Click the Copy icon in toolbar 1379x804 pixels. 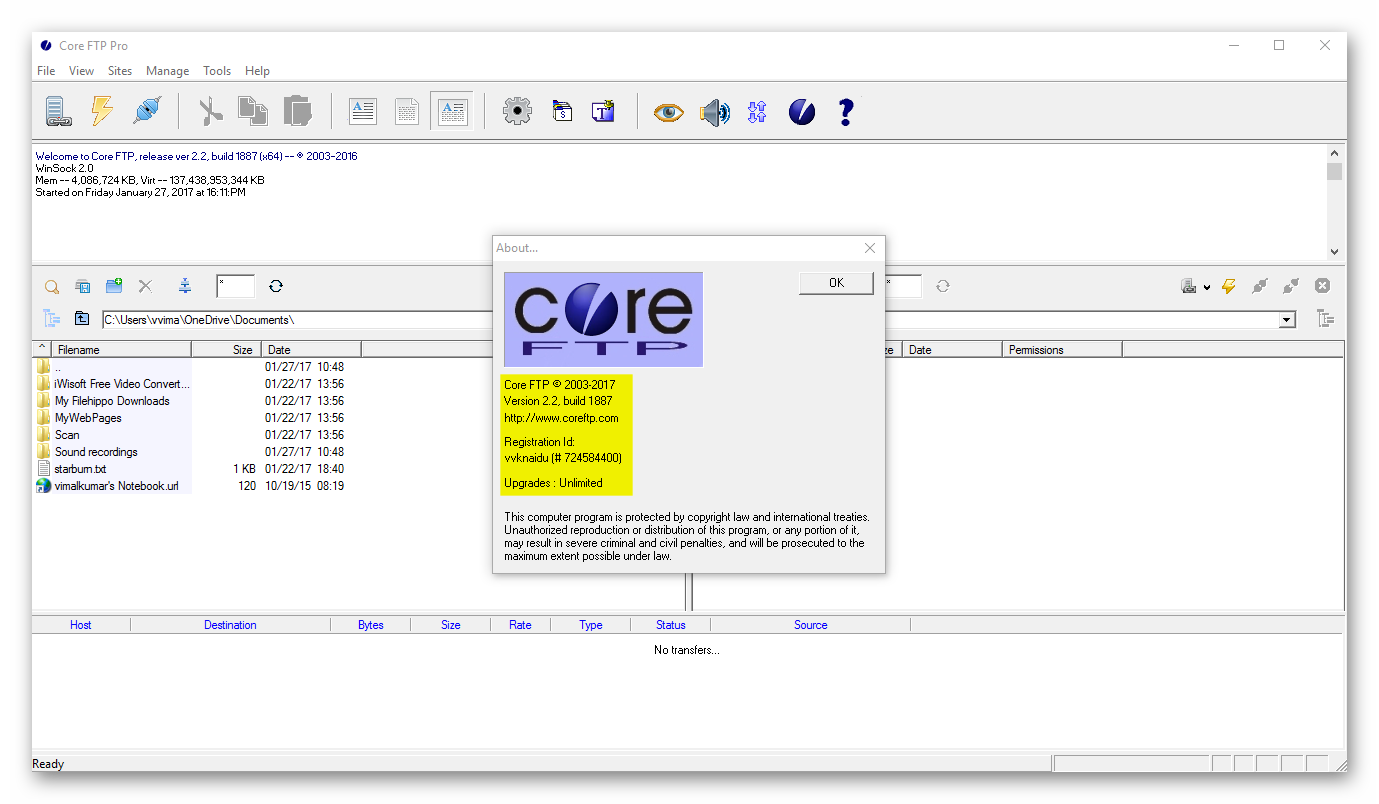[x=253, y=111]
